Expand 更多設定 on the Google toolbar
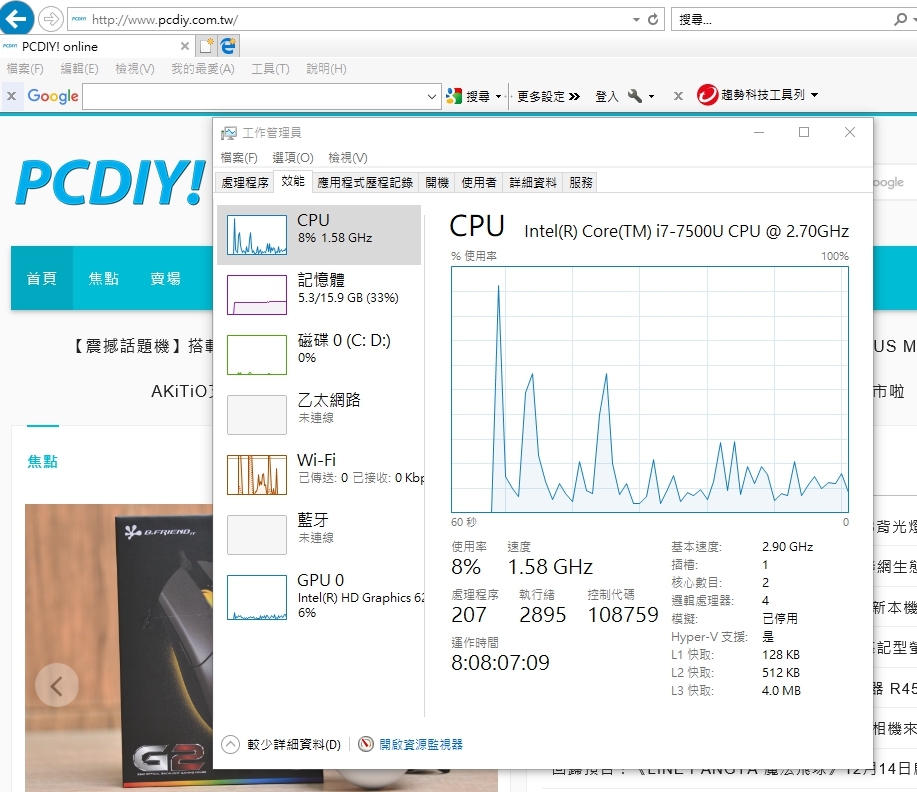This screenshot has height=792, width=917. click(x=548, y=96)
